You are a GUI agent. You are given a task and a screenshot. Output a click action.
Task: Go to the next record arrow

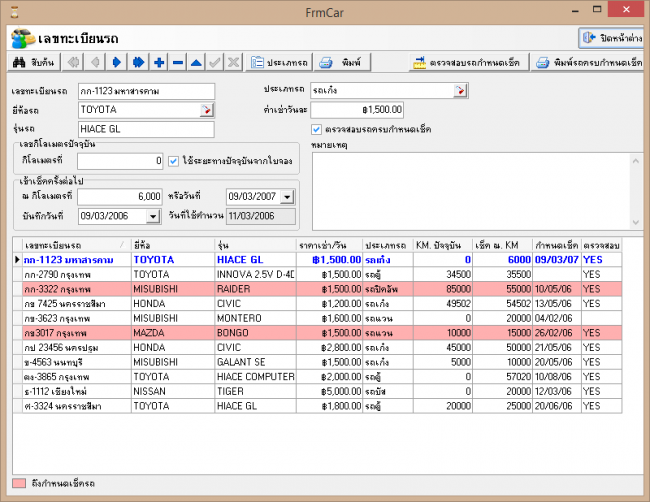point(117,62)
